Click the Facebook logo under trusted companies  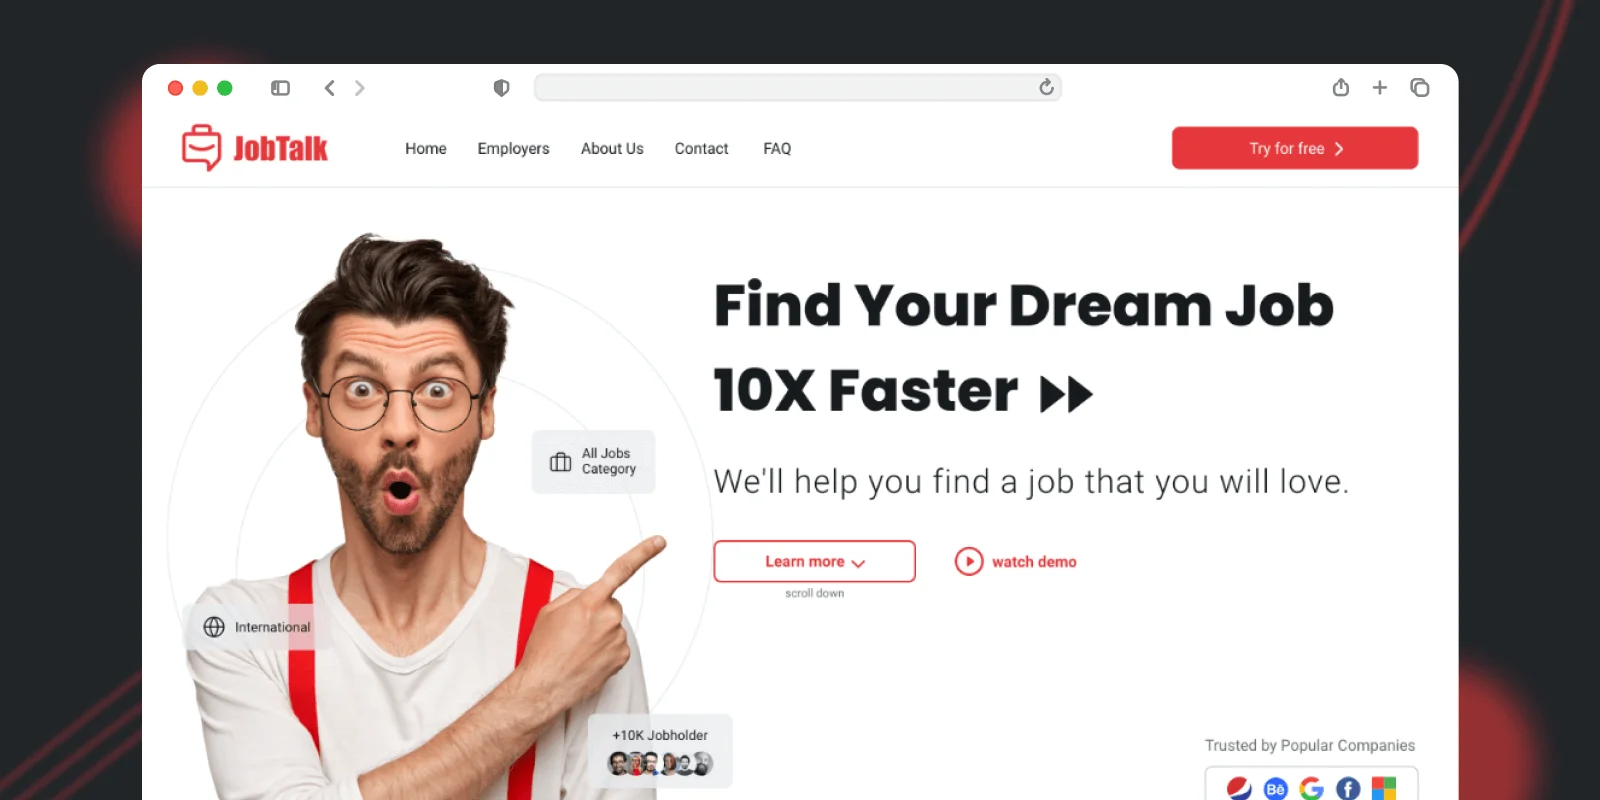[1348, 788]
